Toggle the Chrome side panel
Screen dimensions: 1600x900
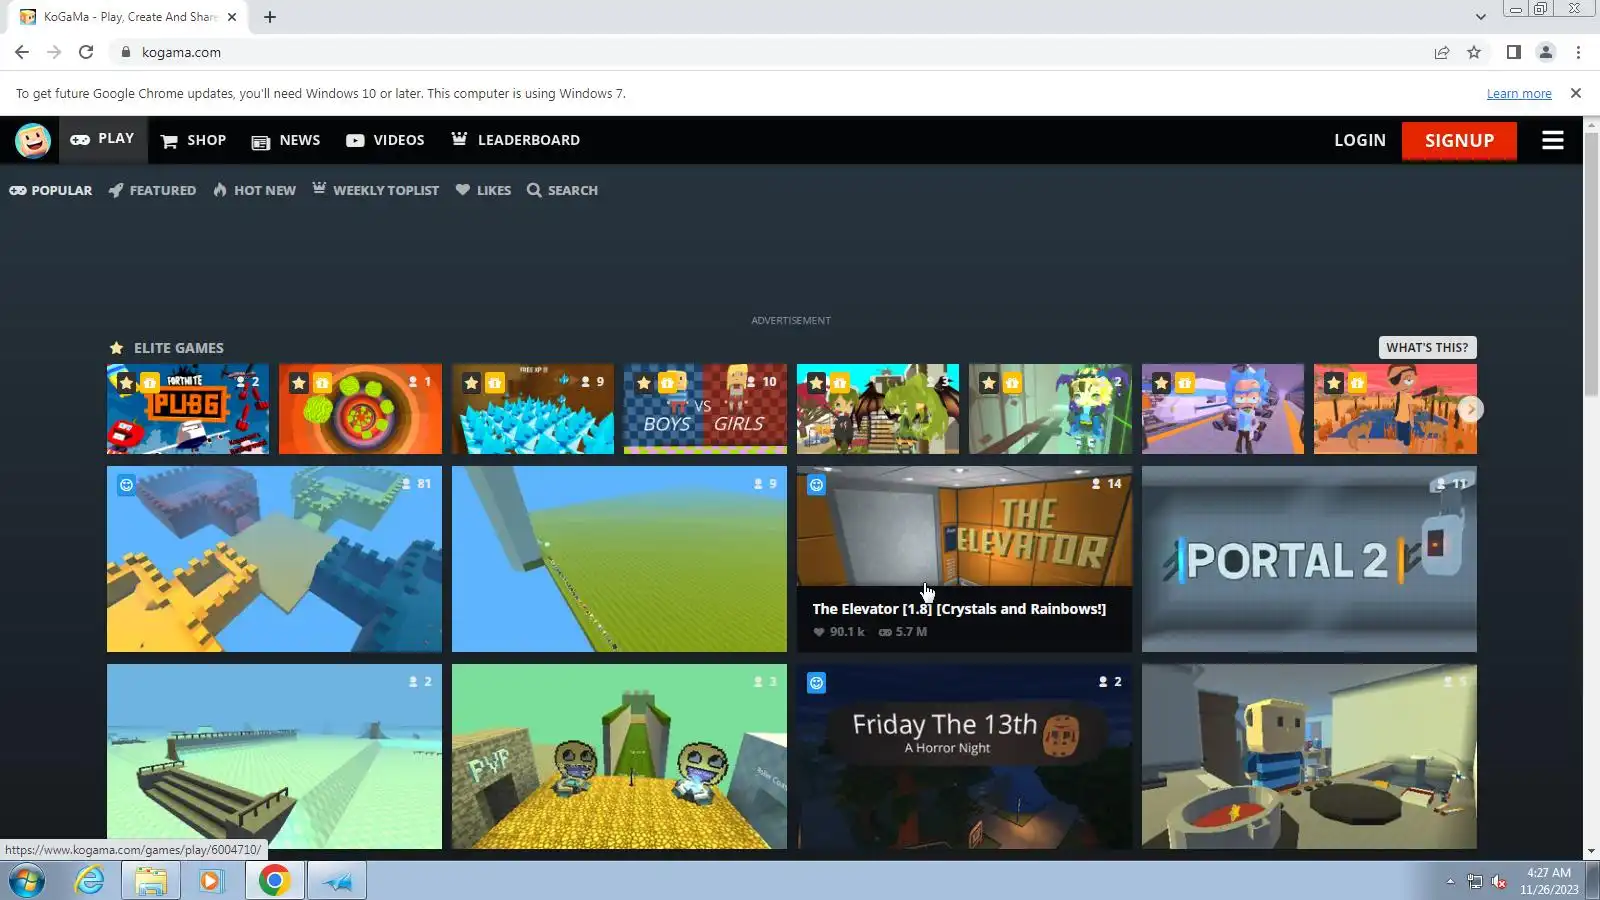1514,52
